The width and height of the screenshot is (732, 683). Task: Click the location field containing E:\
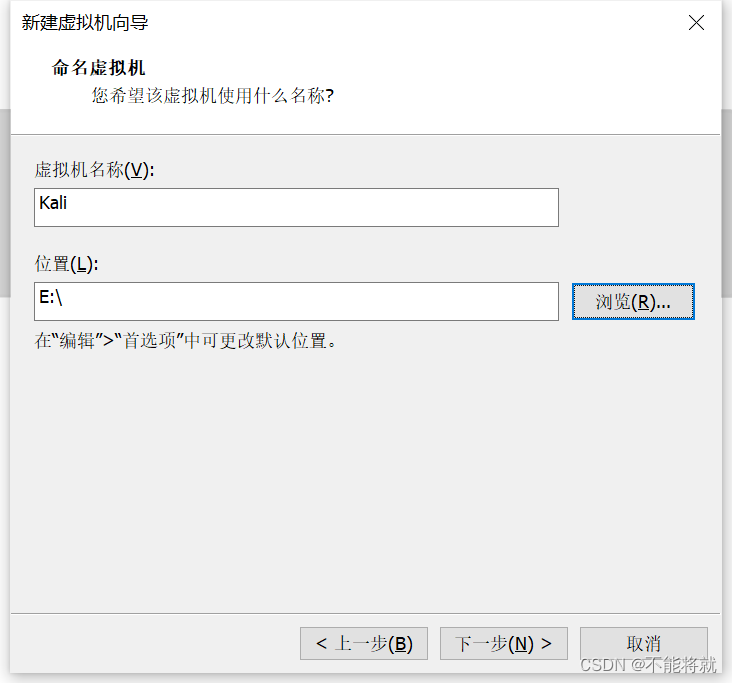(x=296, y=301)
